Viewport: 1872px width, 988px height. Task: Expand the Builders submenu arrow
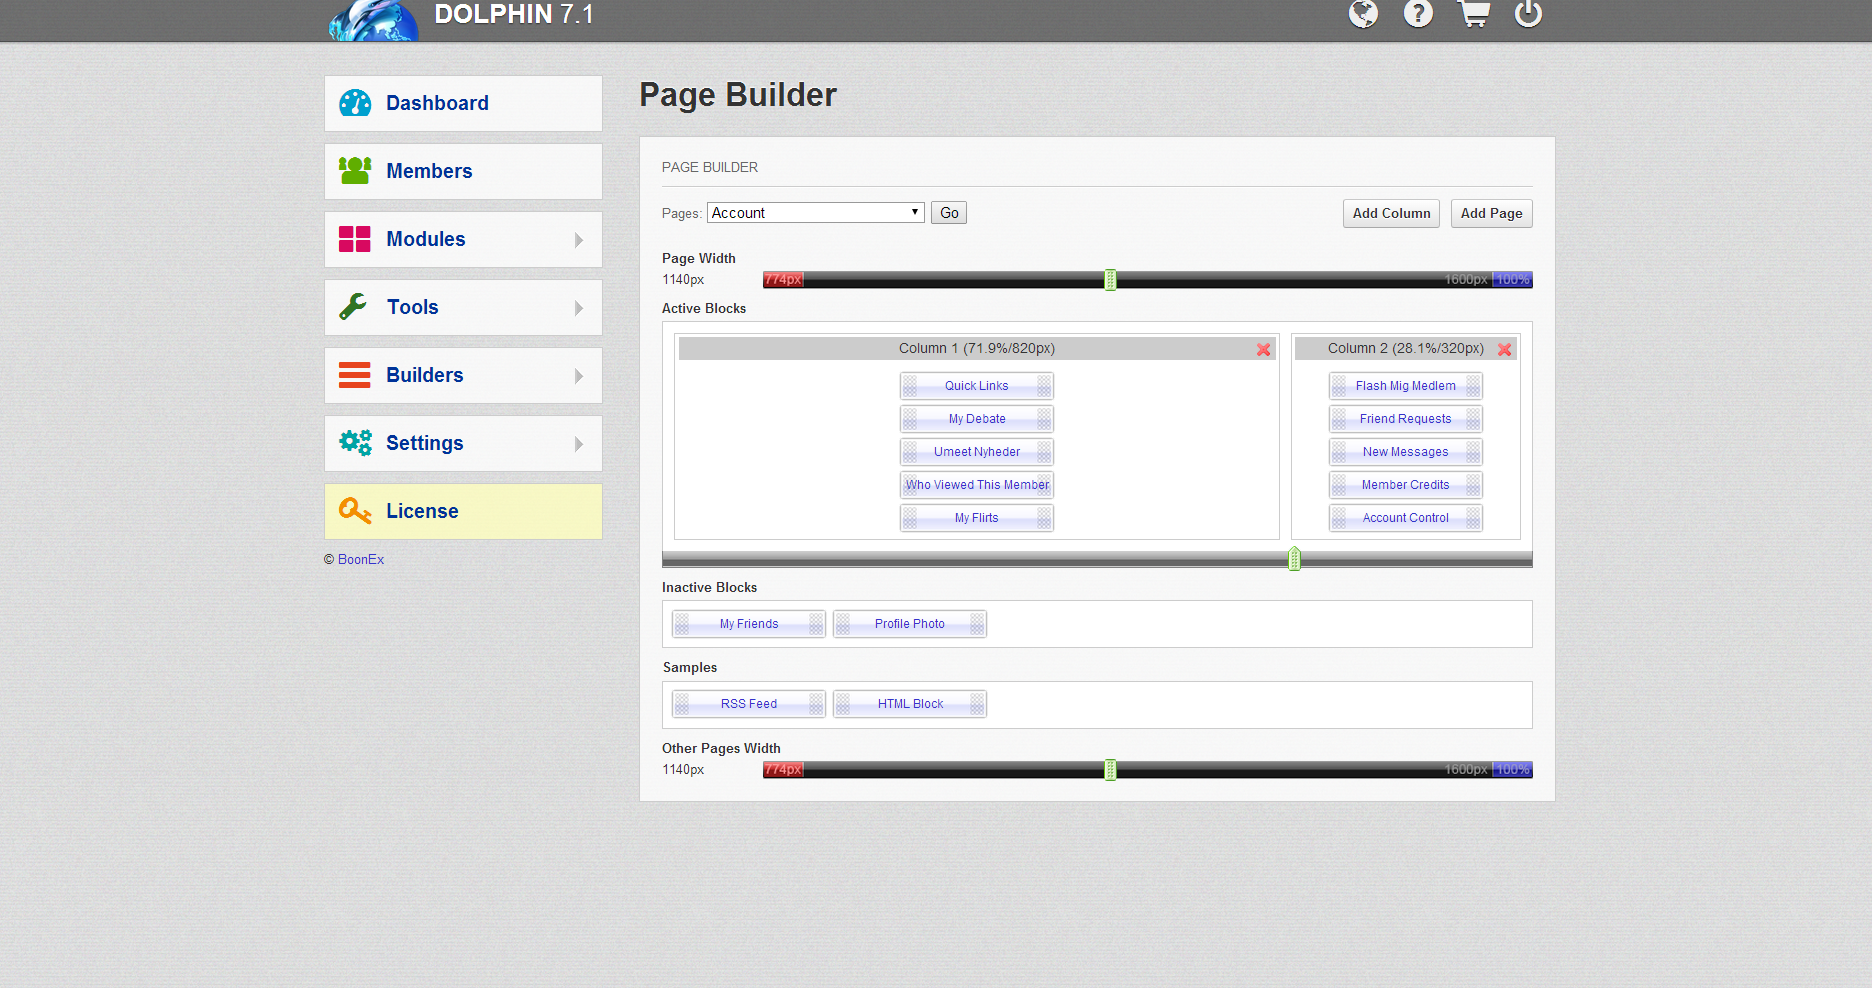[579, 376]
